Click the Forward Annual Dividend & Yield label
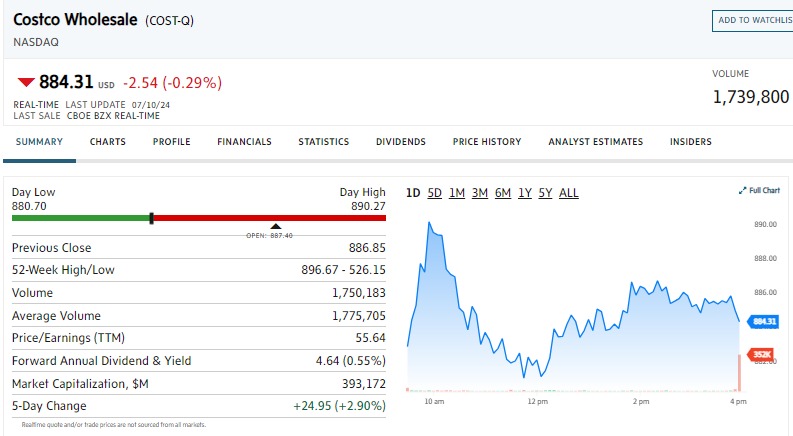The width and height of the screenshot is (793, 436). [102, 361]
